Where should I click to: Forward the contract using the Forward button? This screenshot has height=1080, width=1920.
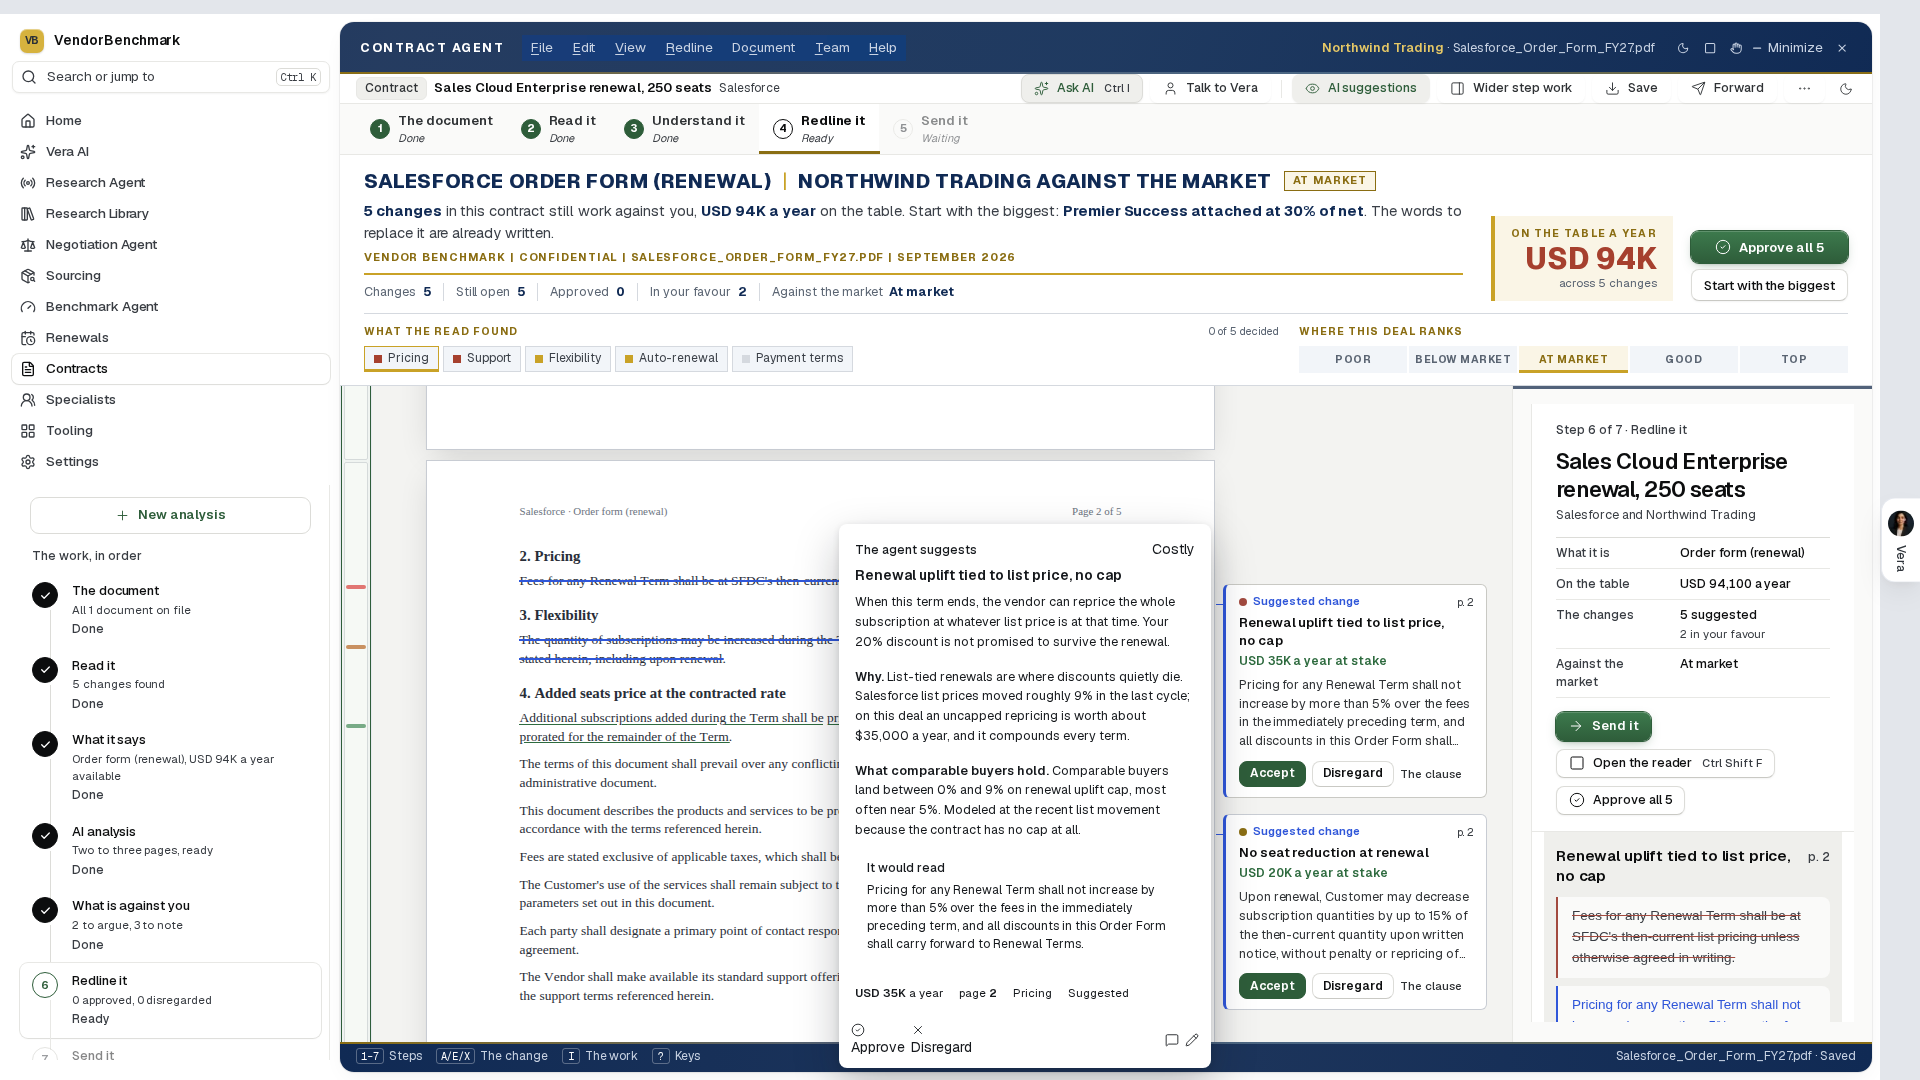[1727, 89]
